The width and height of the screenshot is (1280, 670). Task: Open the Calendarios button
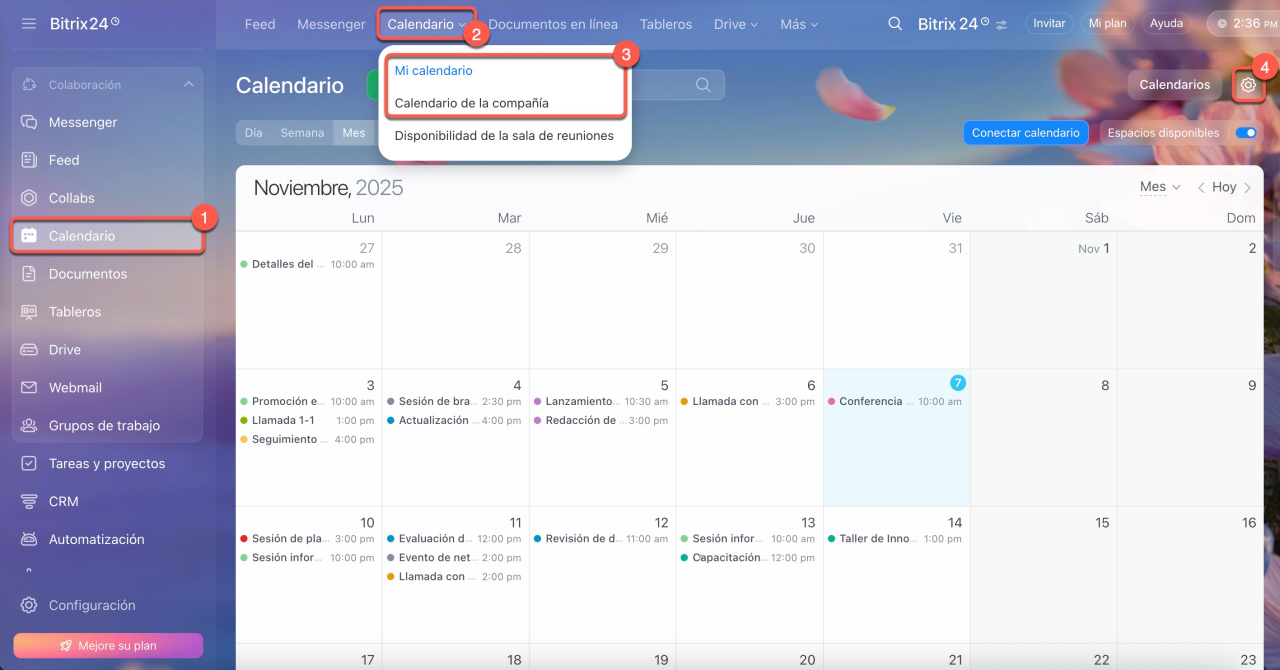click(x=1174, y=85)
